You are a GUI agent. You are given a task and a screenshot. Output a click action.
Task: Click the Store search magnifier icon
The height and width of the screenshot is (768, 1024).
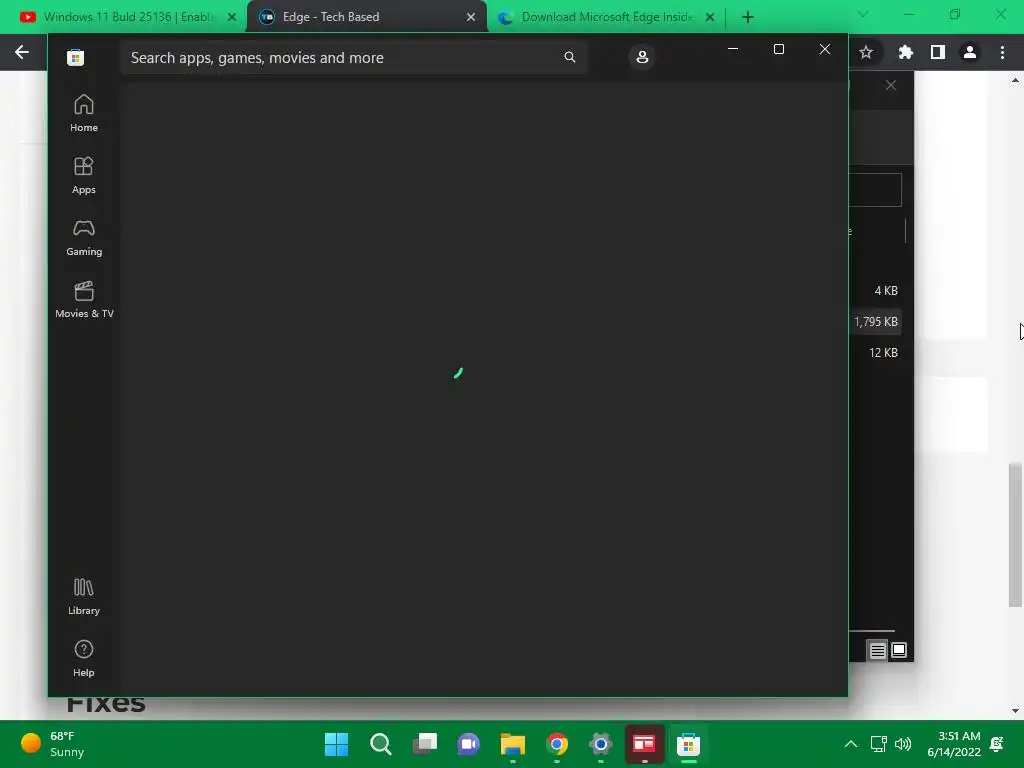pos(569,57)
